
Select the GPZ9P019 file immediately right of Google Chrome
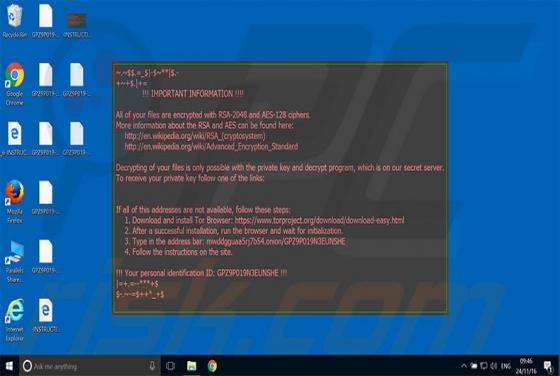click(45, 80)
